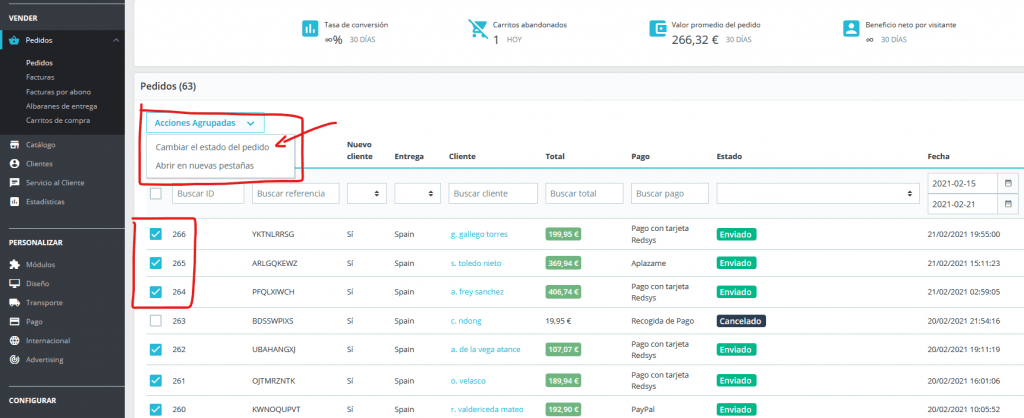The height and width of the screenshot is (418, 1024).
Task: Select Abrir en nuevas pestañas
Action: tap(204, 166)
